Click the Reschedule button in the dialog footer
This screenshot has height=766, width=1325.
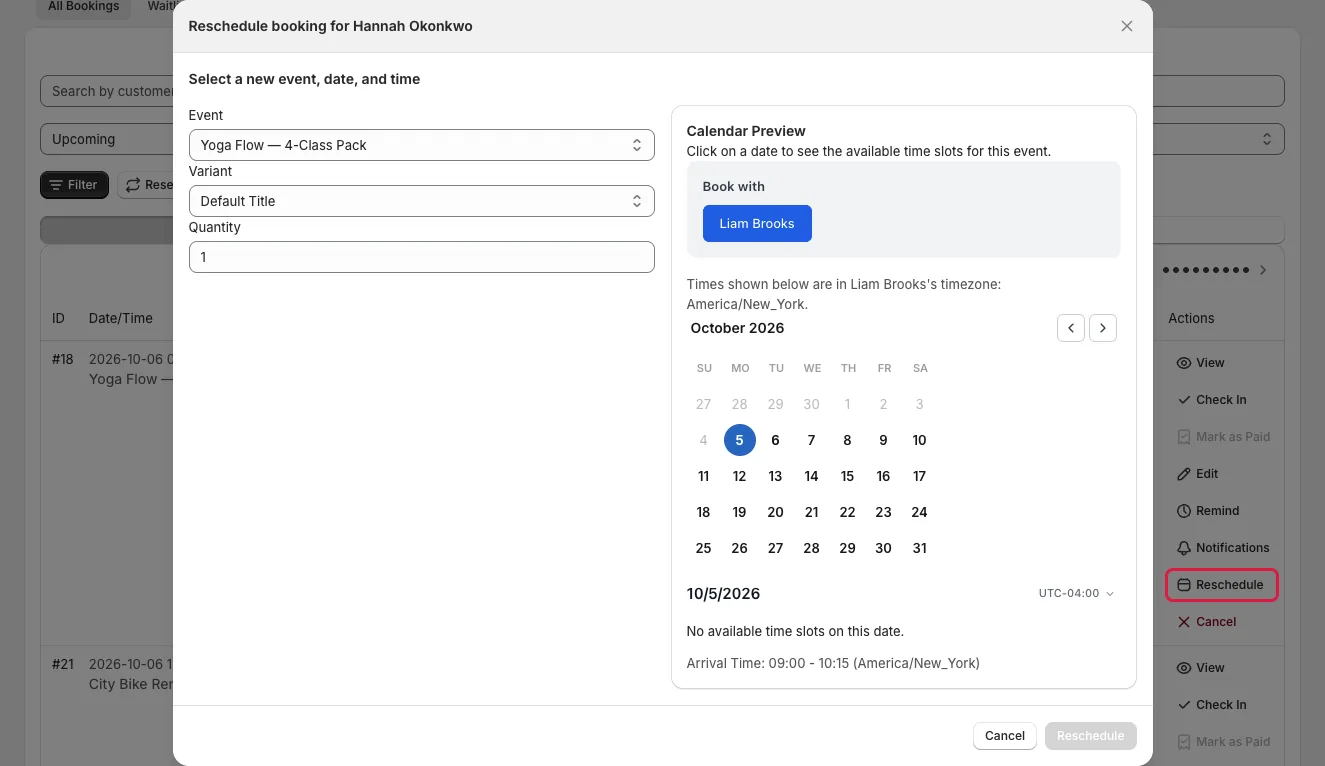(1091, 736)
